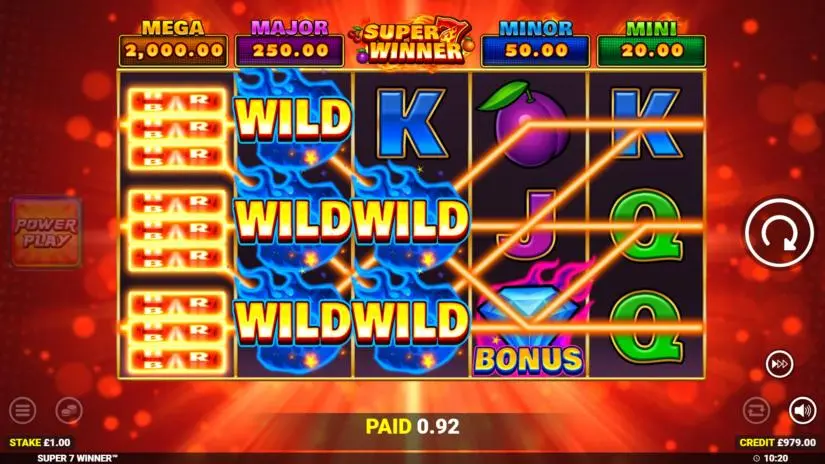Click the Paid 0.92 win display
Screen dimensions: 825x464
pos(412,426)
